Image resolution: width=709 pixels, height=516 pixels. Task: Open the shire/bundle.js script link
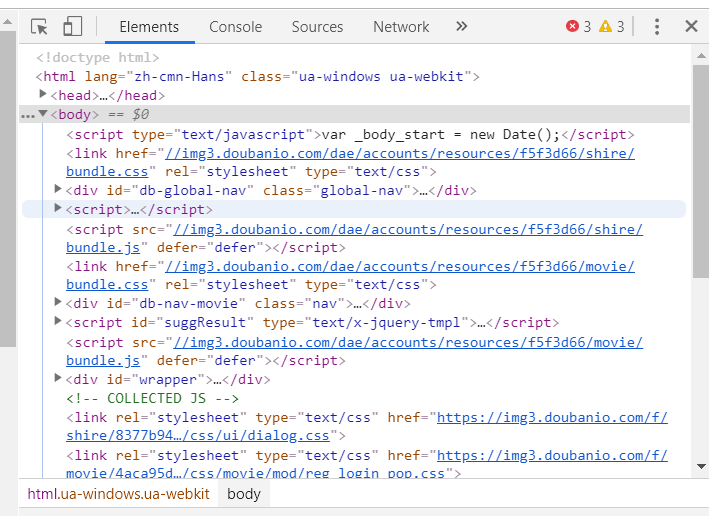pos(354,238)
